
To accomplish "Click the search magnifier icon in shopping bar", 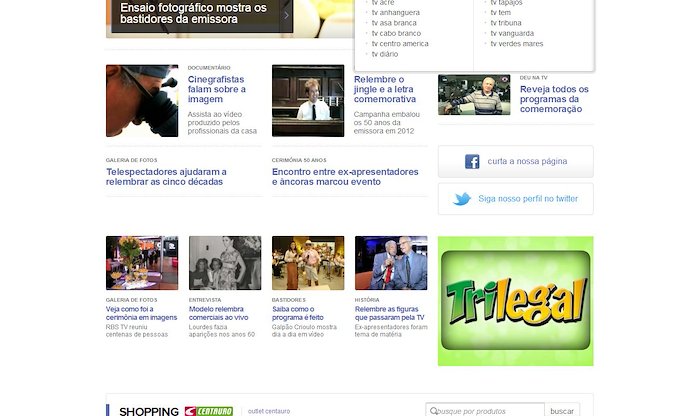I will pos(433,411).
